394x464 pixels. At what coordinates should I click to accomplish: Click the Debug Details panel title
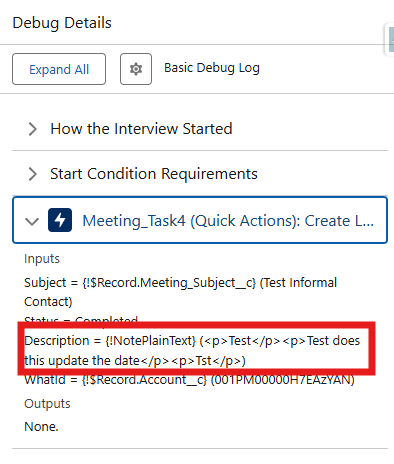(62, 23)
